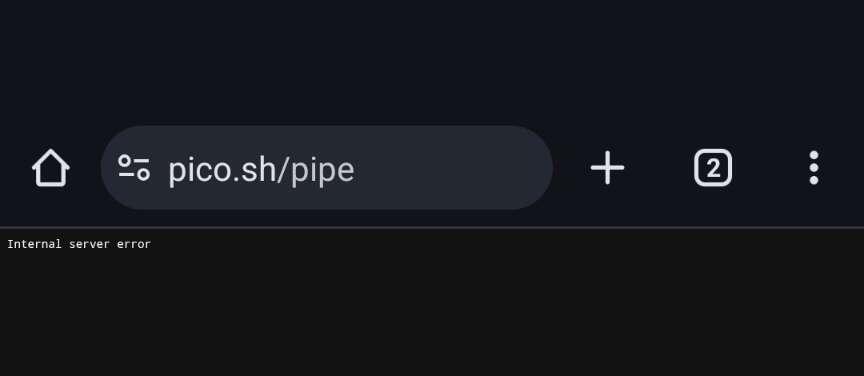This screenshot has width=864, height=376.
Task: Click empty space inside the URL pill
Action: [452, 168]
